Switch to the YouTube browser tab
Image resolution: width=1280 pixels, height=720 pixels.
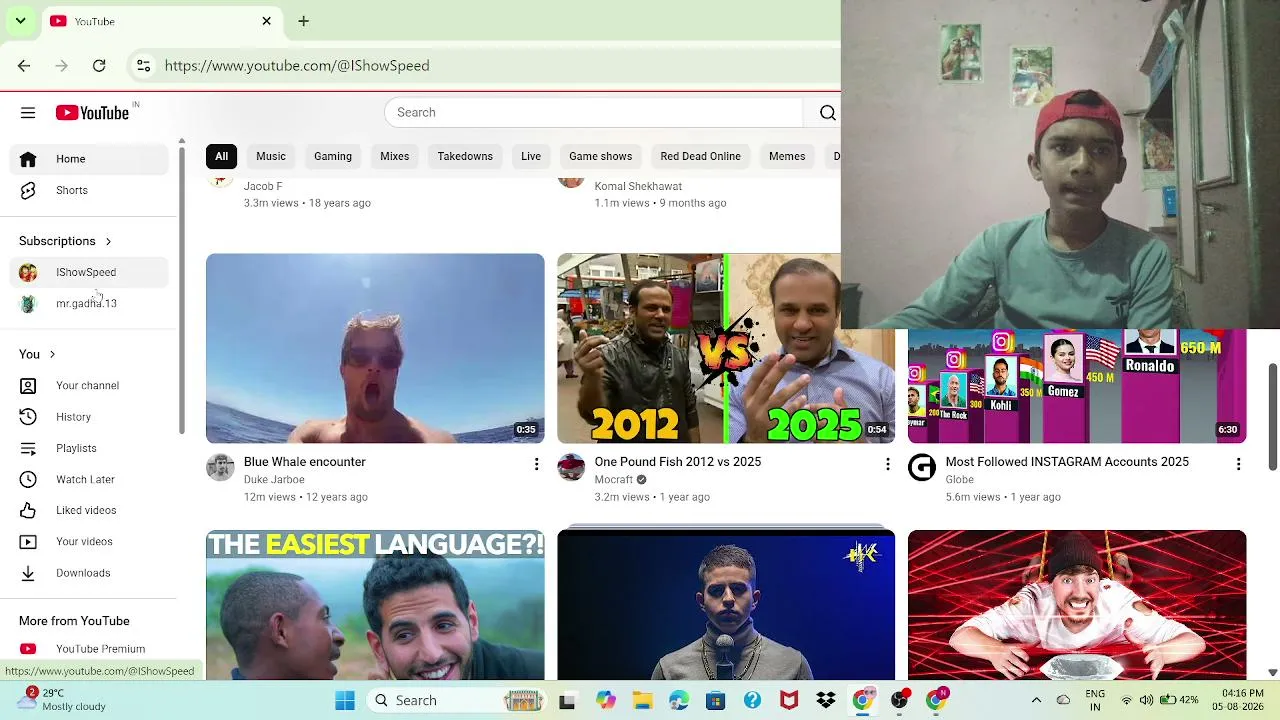click(x=160, y=21)
